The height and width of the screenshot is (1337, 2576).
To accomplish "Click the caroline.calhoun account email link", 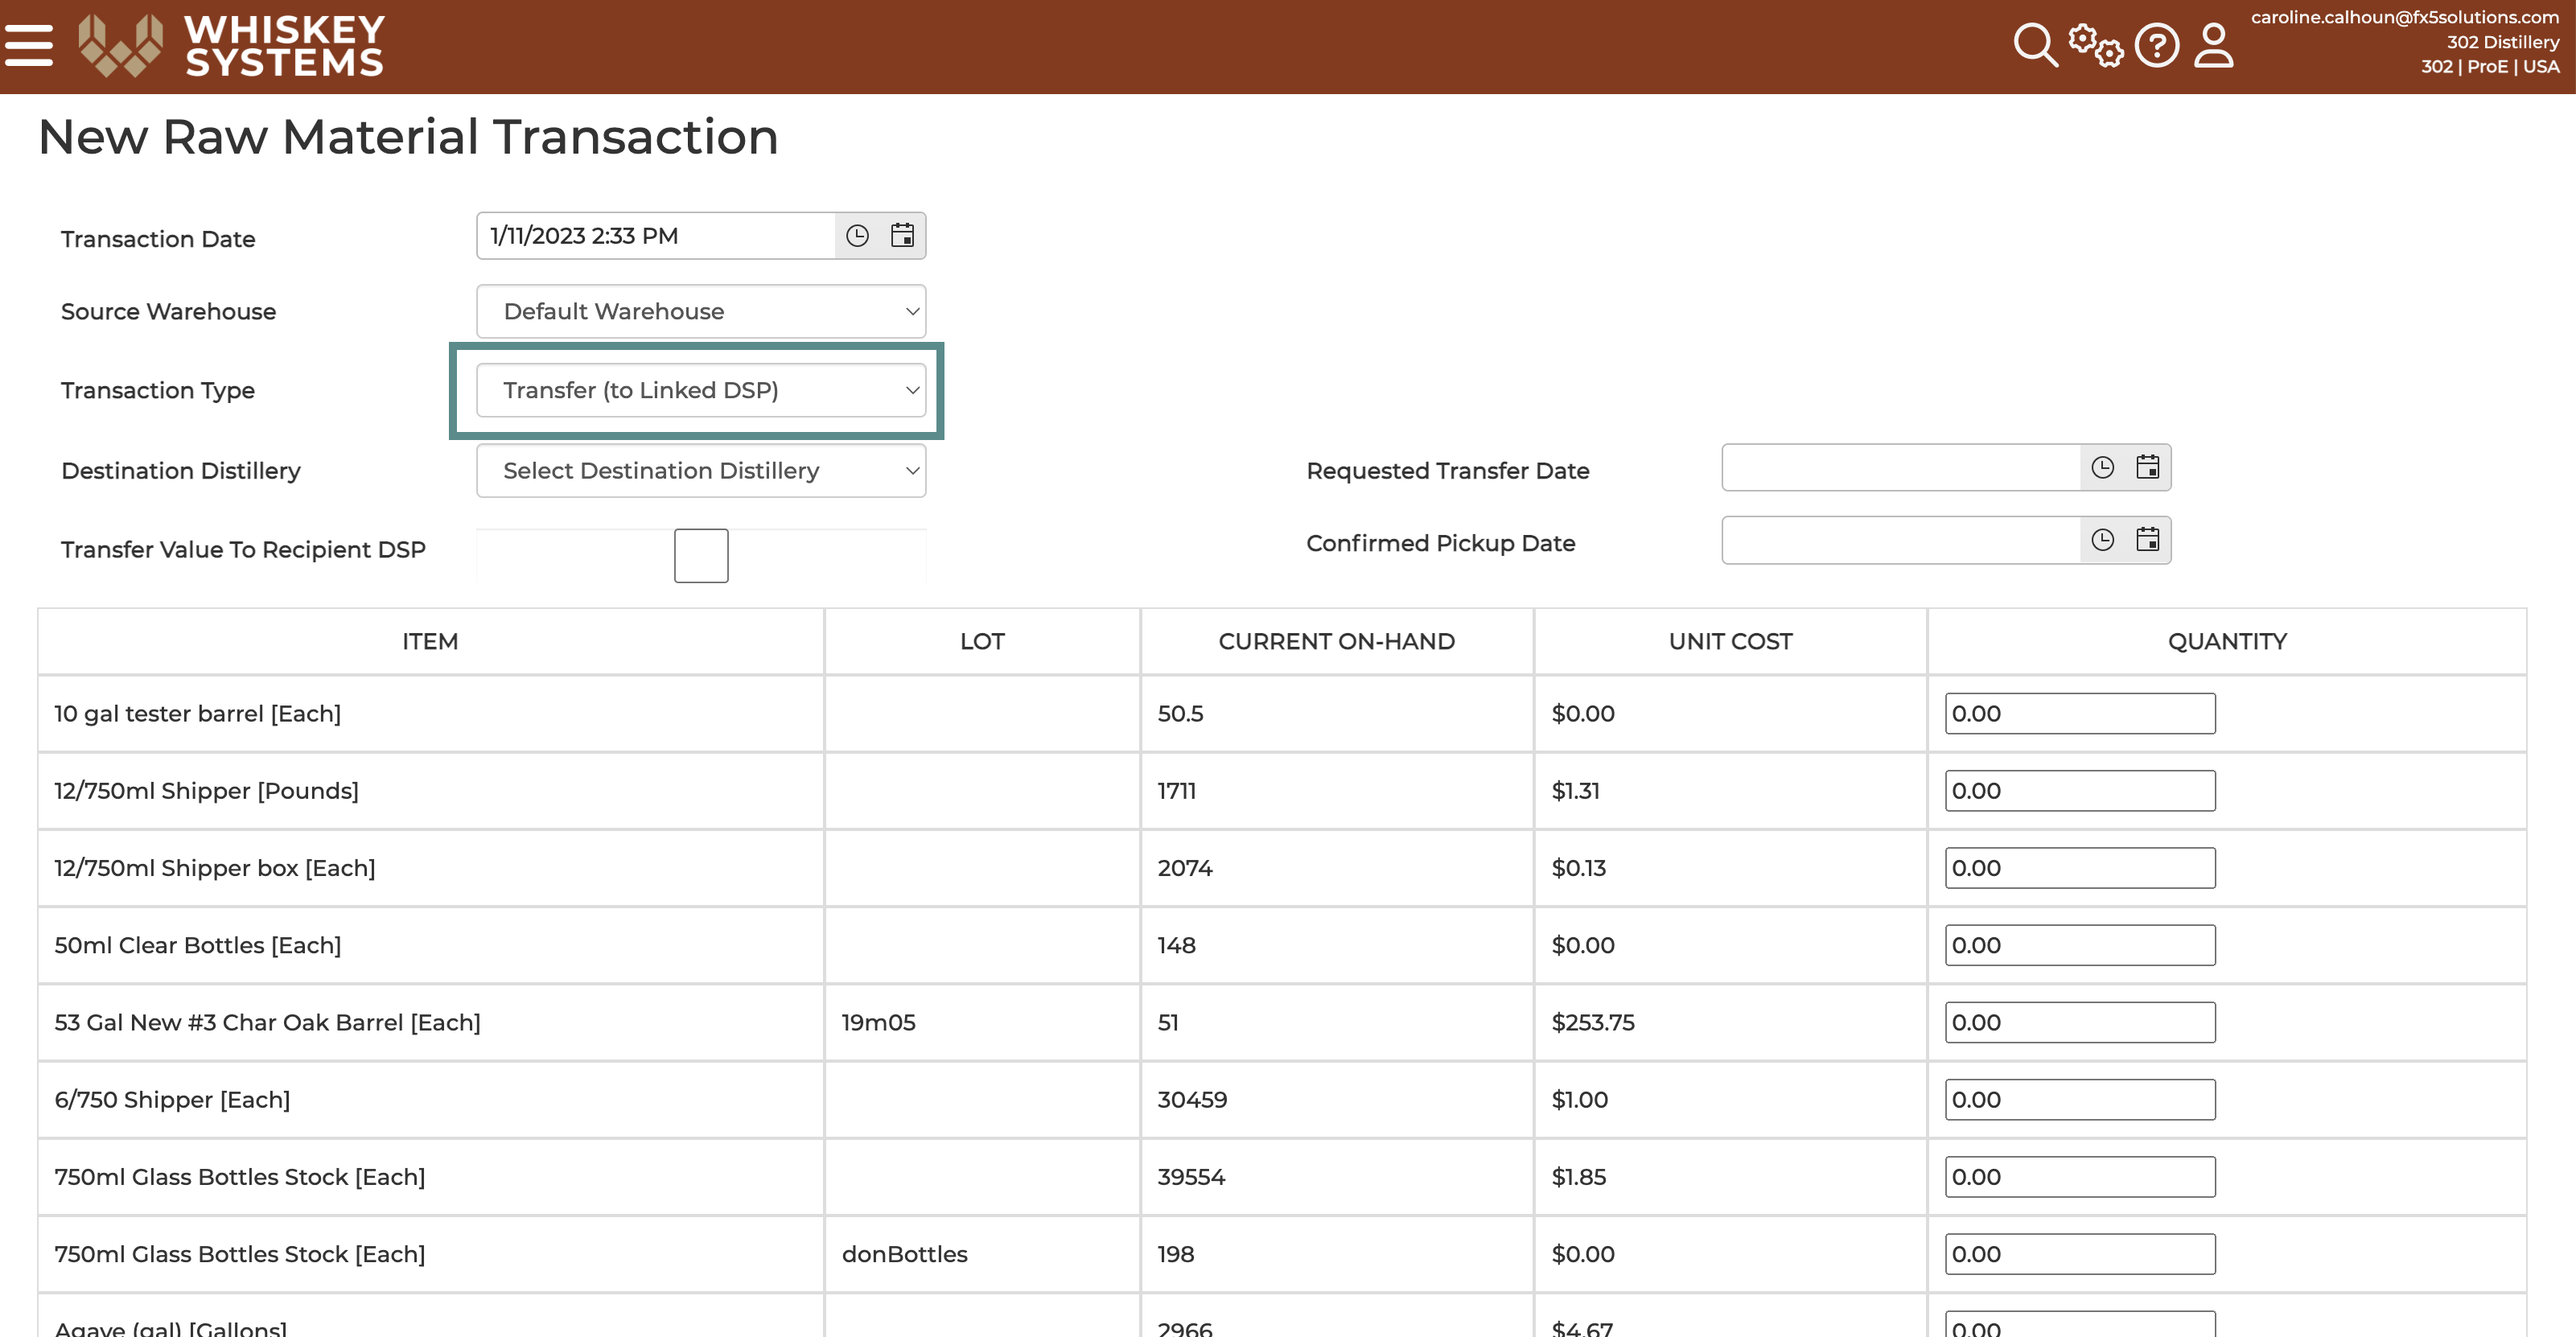I will click(2404, 17).
